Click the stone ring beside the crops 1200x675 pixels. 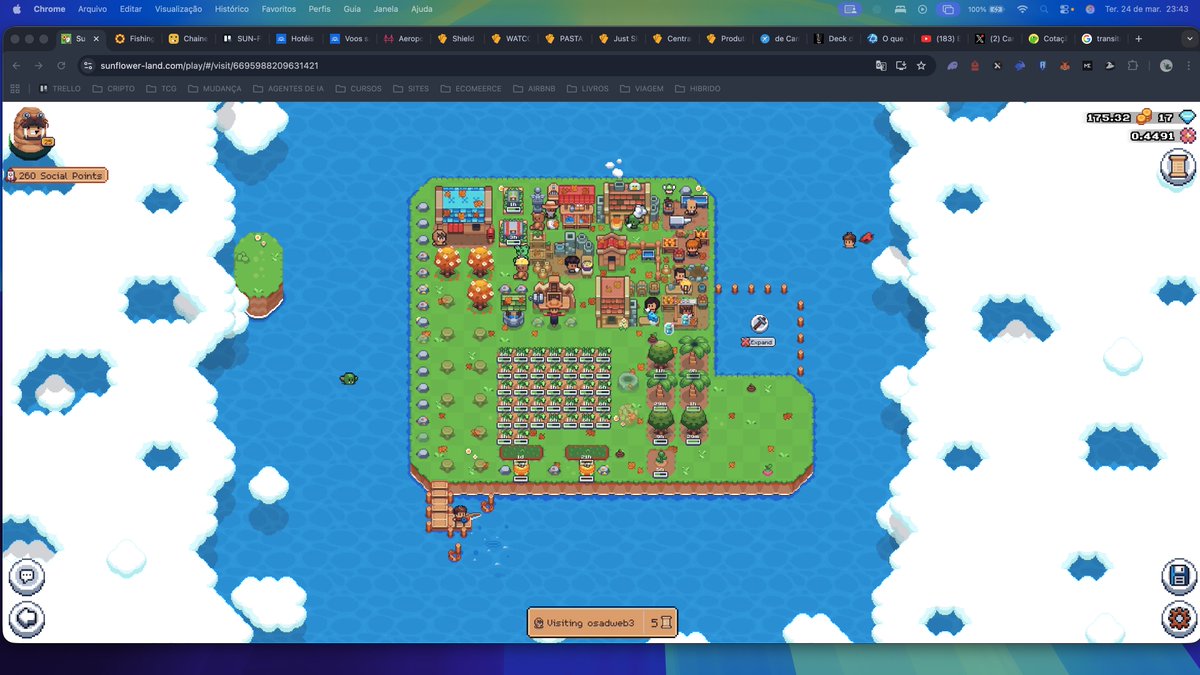point(629,381)
